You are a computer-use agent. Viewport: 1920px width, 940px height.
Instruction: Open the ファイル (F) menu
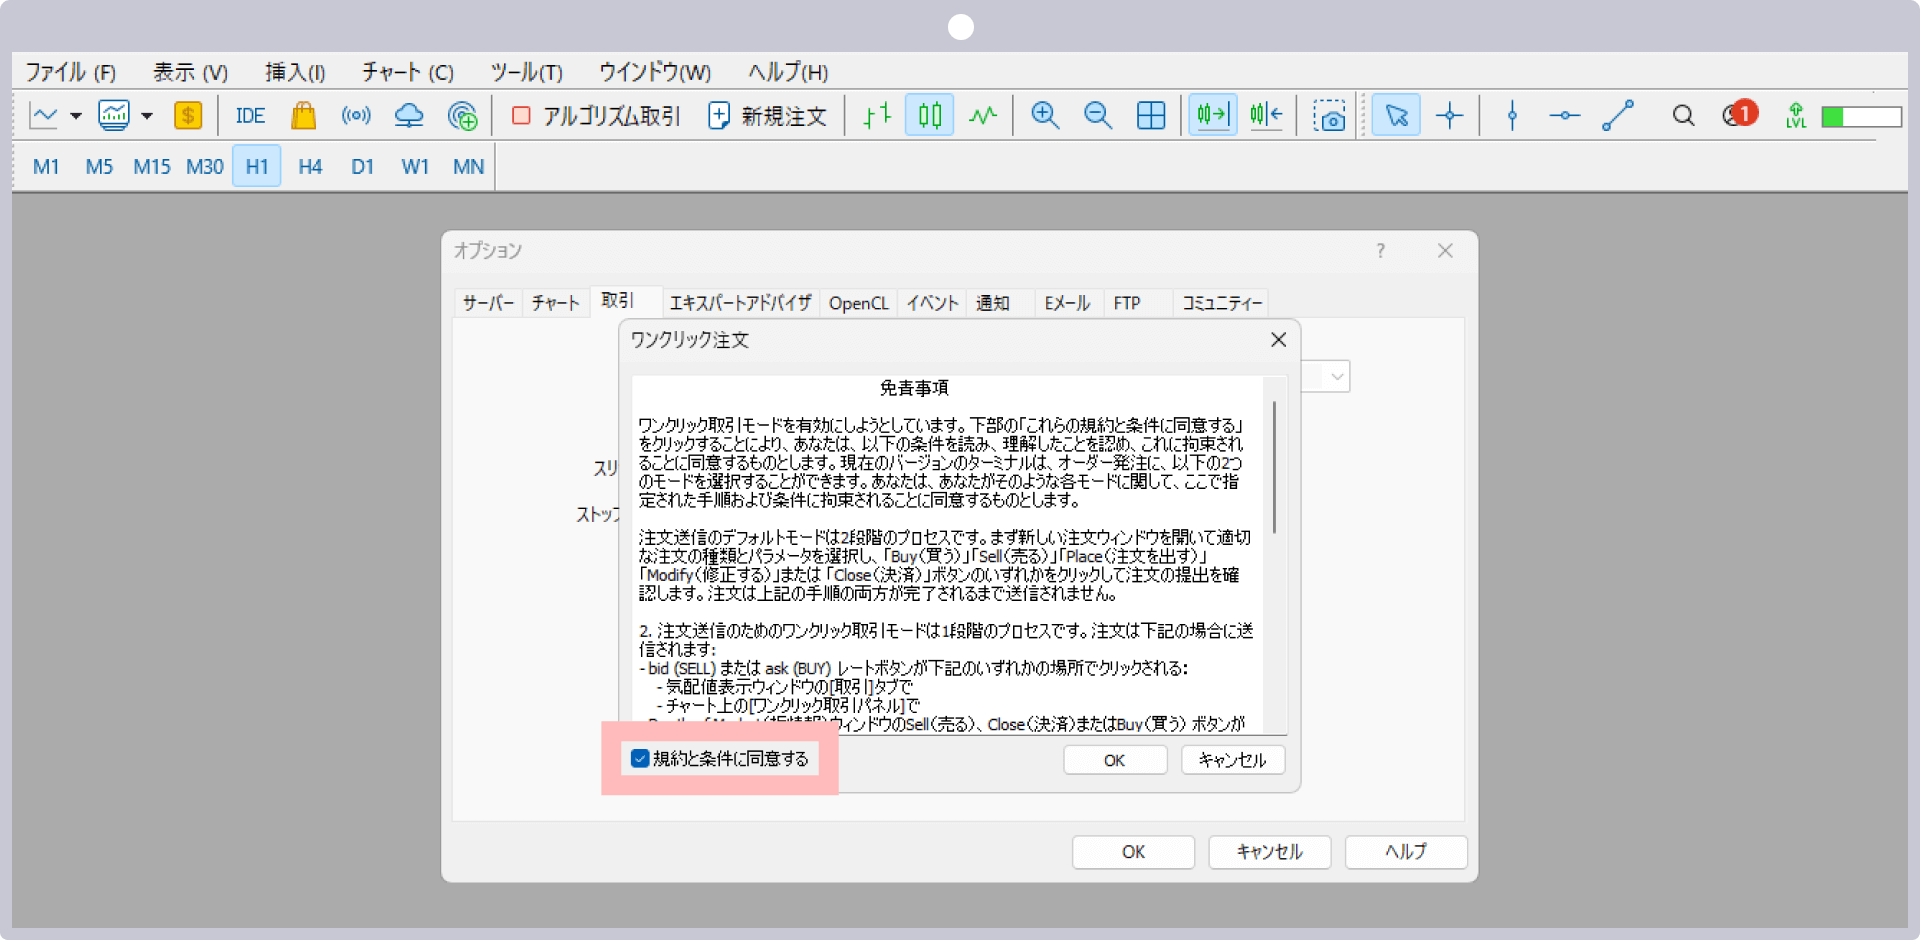70,72
